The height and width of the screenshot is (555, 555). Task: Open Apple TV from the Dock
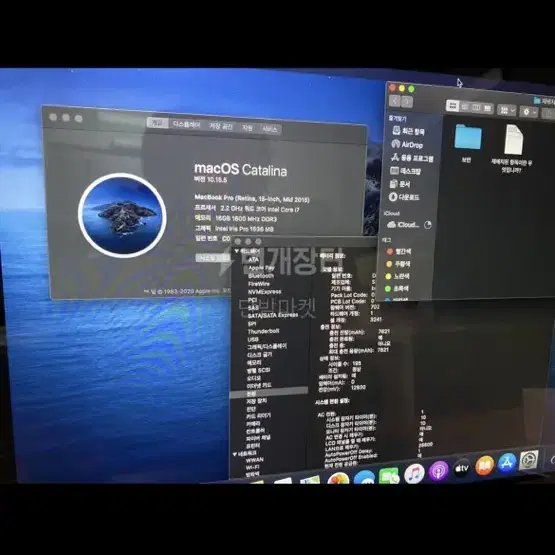[x=462, y=468]
